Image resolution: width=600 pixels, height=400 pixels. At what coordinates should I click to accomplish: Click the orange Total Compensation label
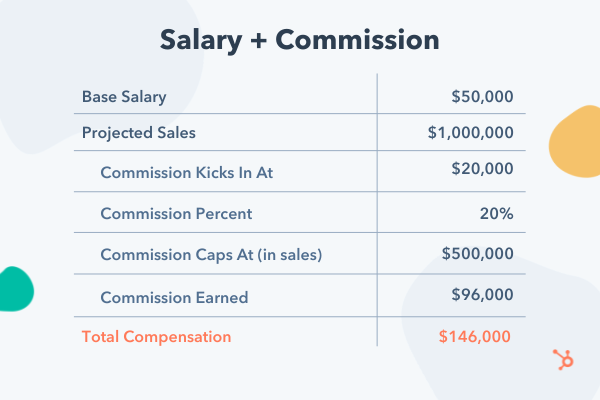(156, 336)
